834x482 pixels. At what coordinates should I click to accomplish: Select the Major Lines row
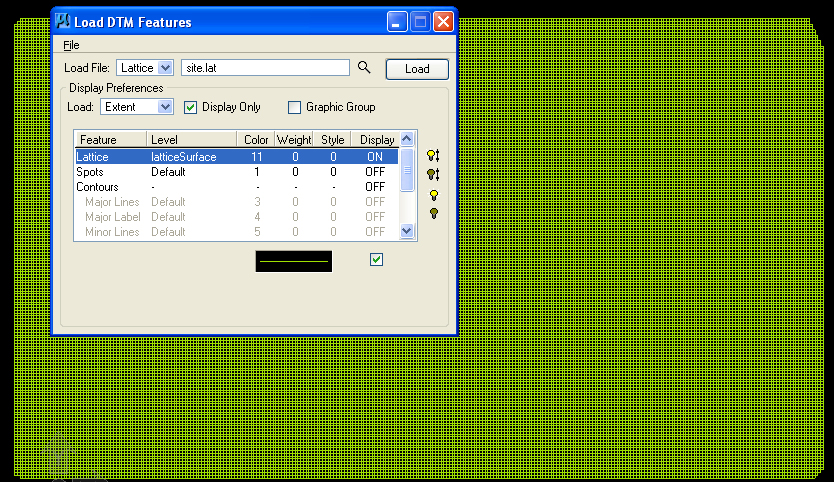(x=237, y=202)
